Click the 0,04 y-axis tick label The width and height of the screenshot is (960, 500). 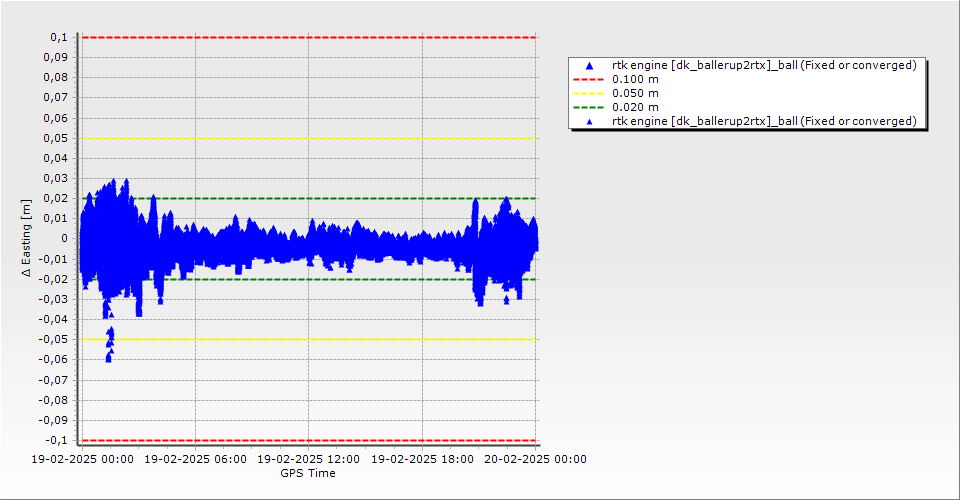click(x=56, y=158)
